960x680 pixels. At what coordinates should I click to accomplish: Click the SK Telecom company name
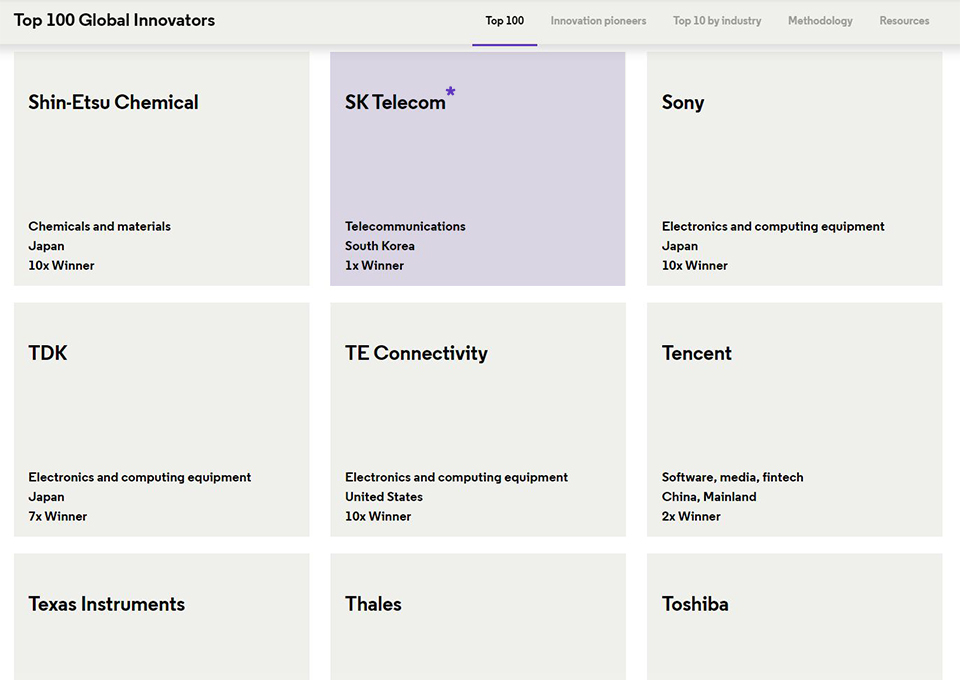click(395, 103)
